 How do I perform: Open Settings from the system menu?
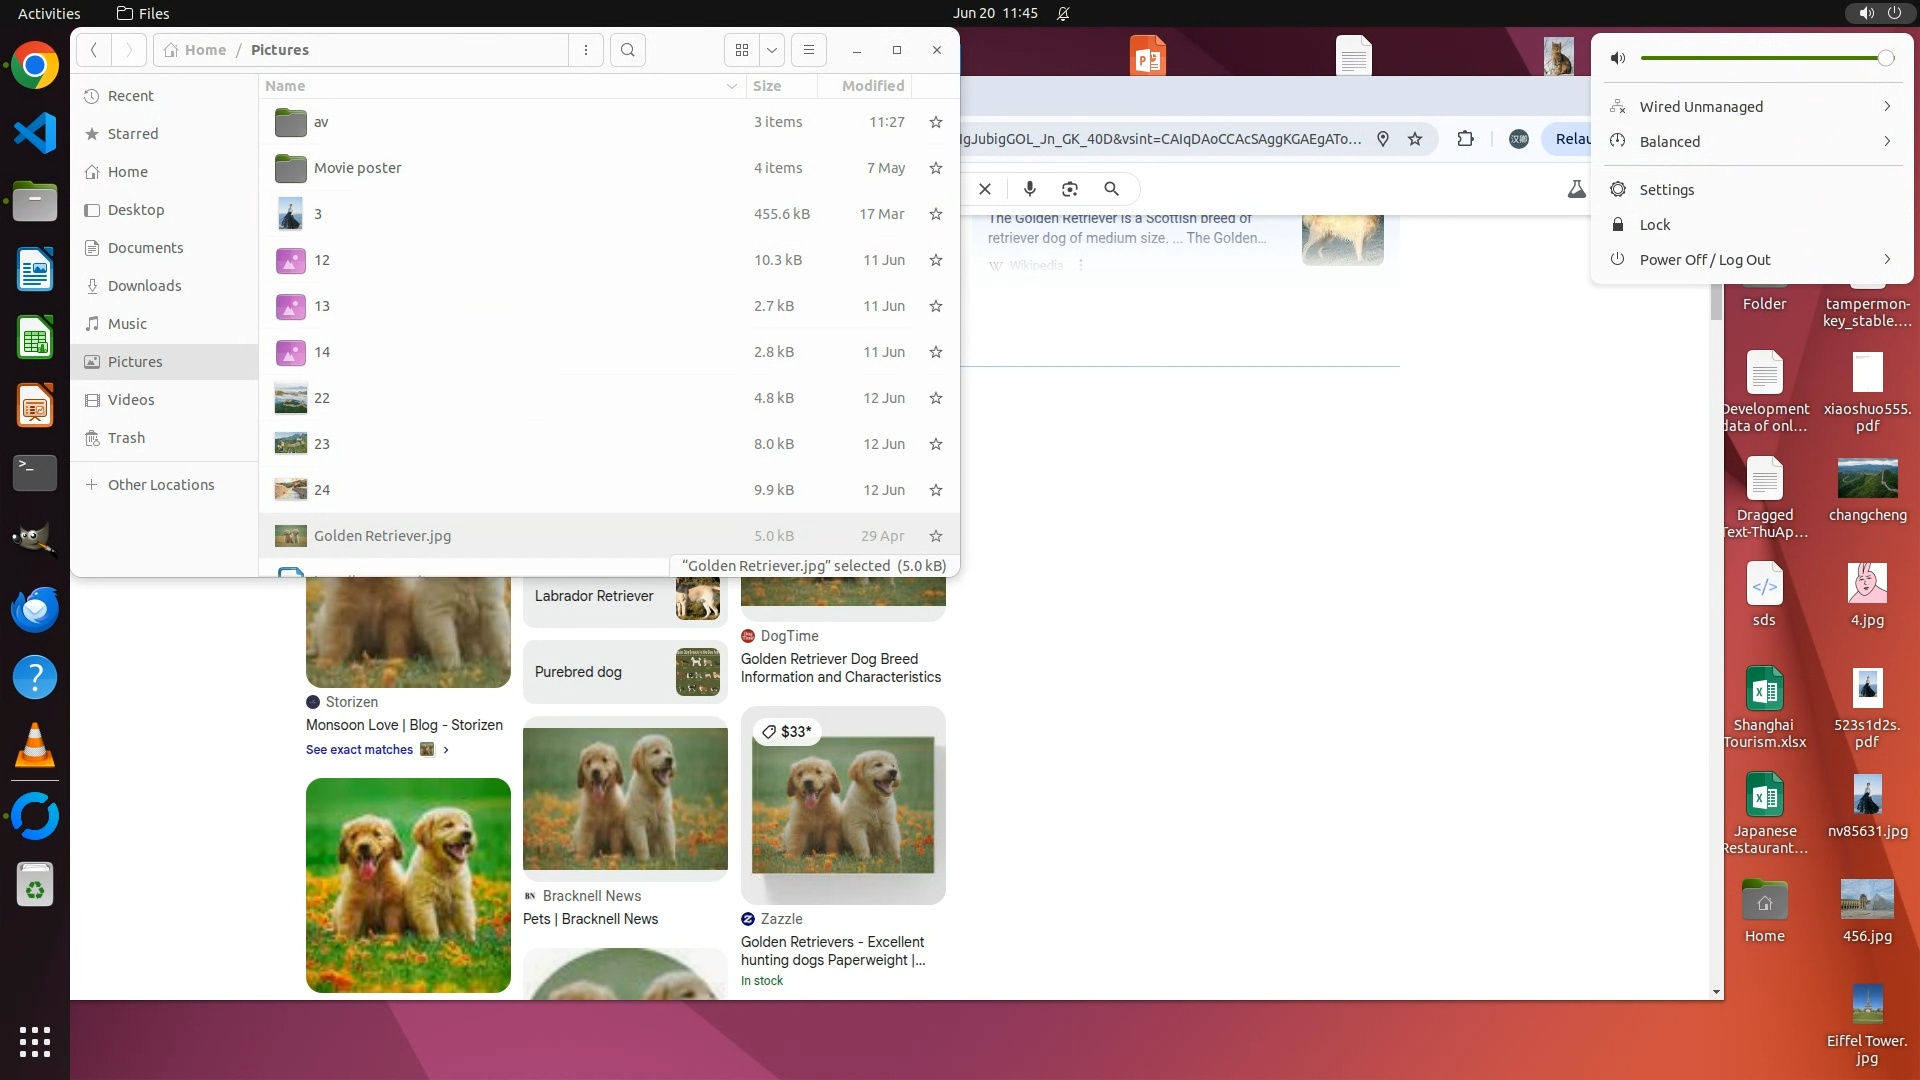coord(1666,190)
